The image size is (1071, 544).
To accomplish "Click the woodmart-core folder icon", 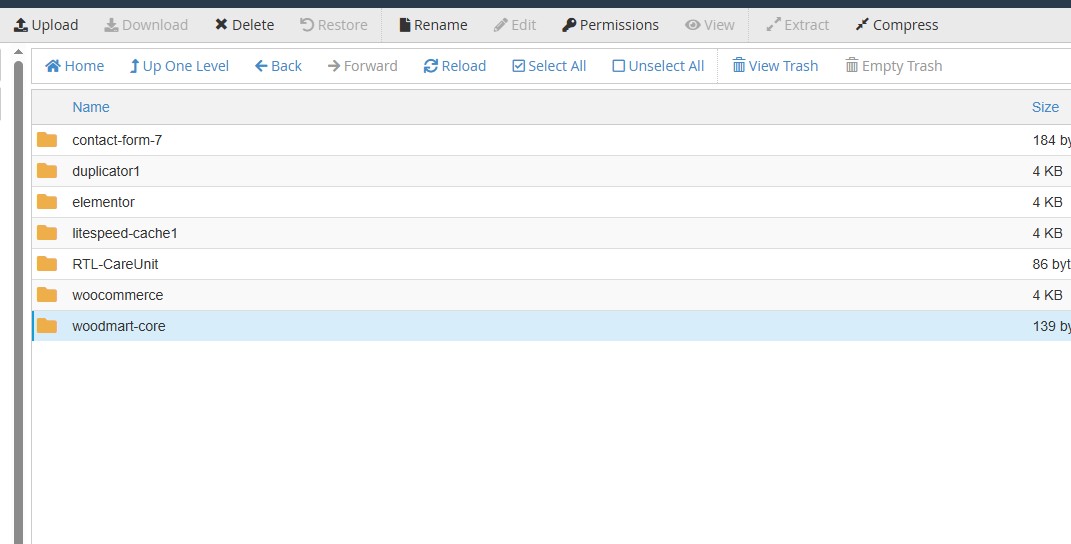I will [x=47, y=326].
